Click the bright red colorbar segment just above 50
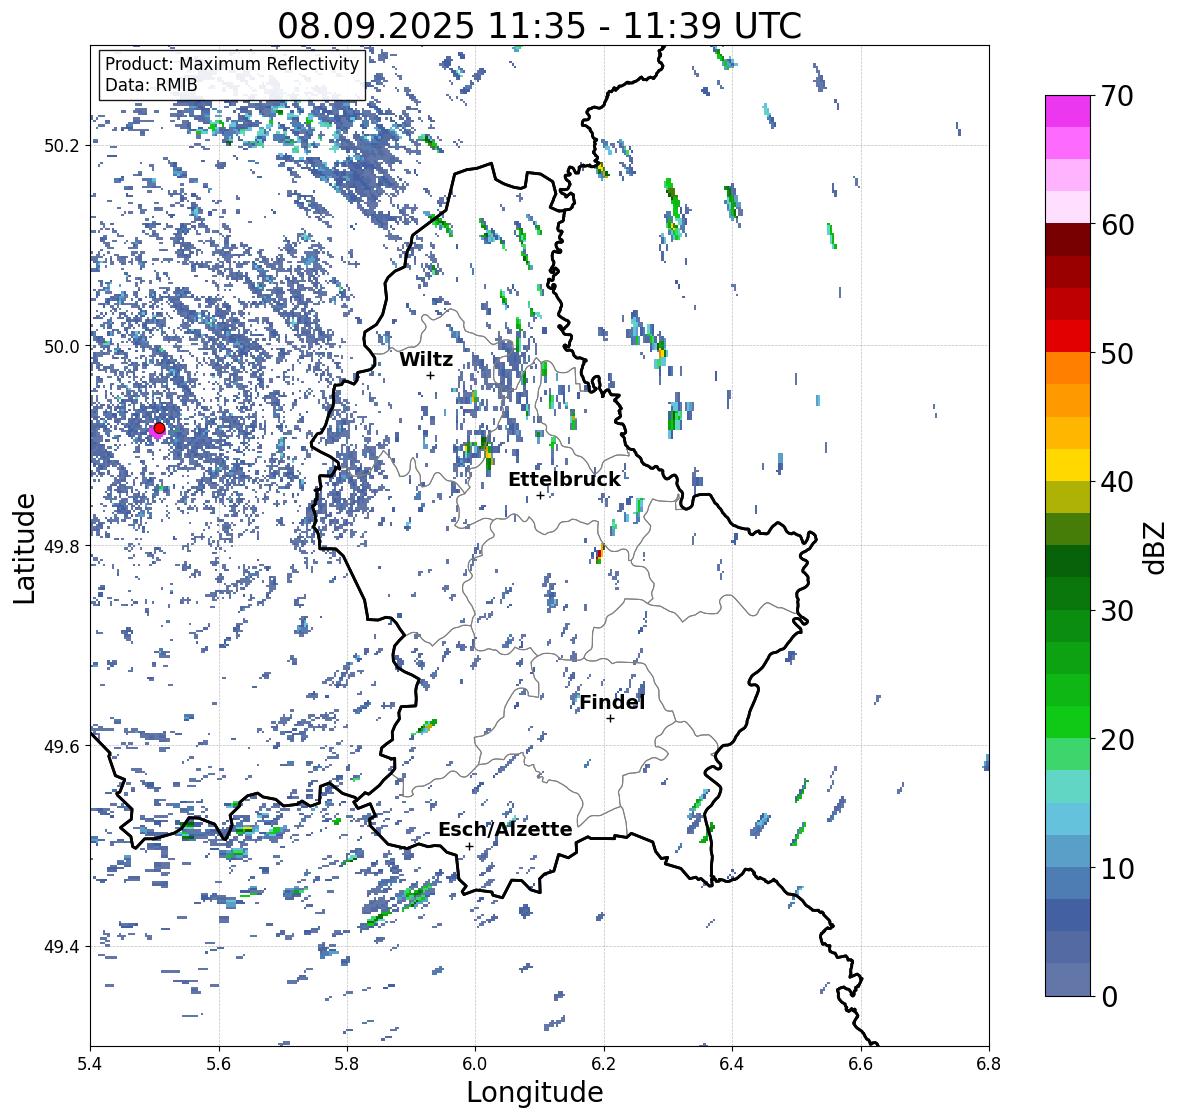Screen dimensions: 1179x1117 pyautogui.click(x=1068, y=336)
